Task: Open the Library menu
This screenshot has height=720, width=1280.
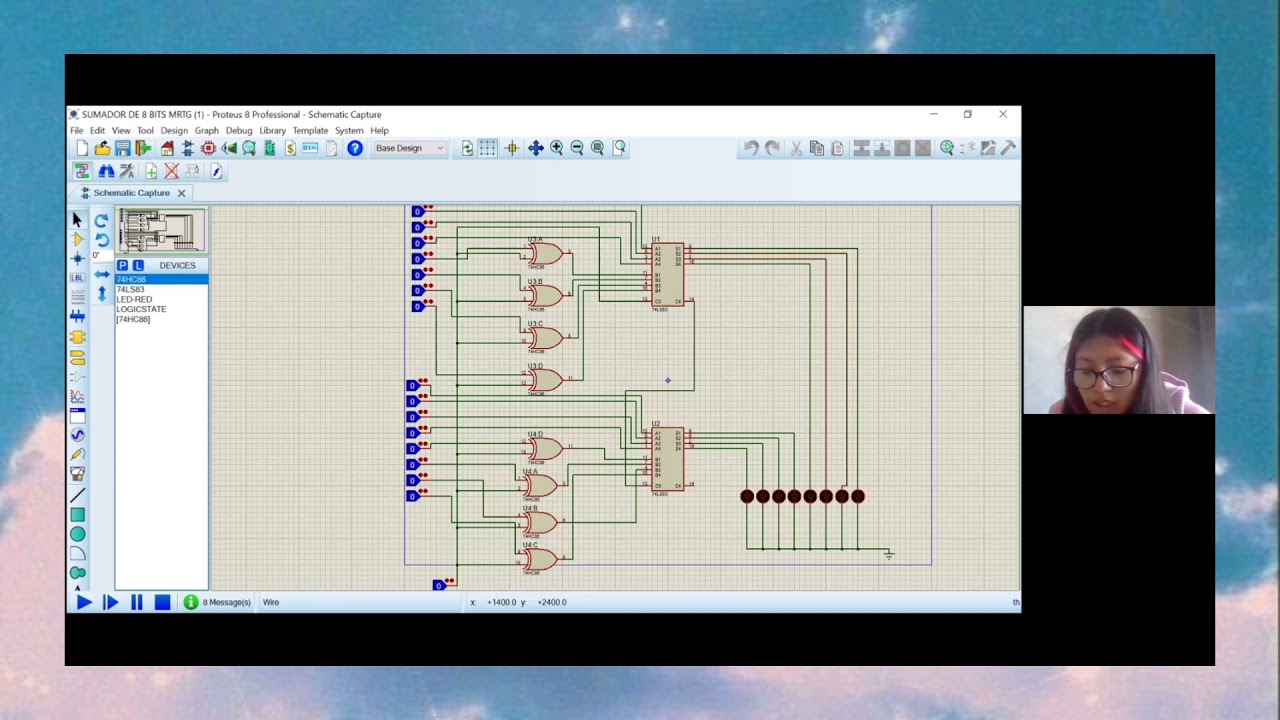Action: (272, 131)
